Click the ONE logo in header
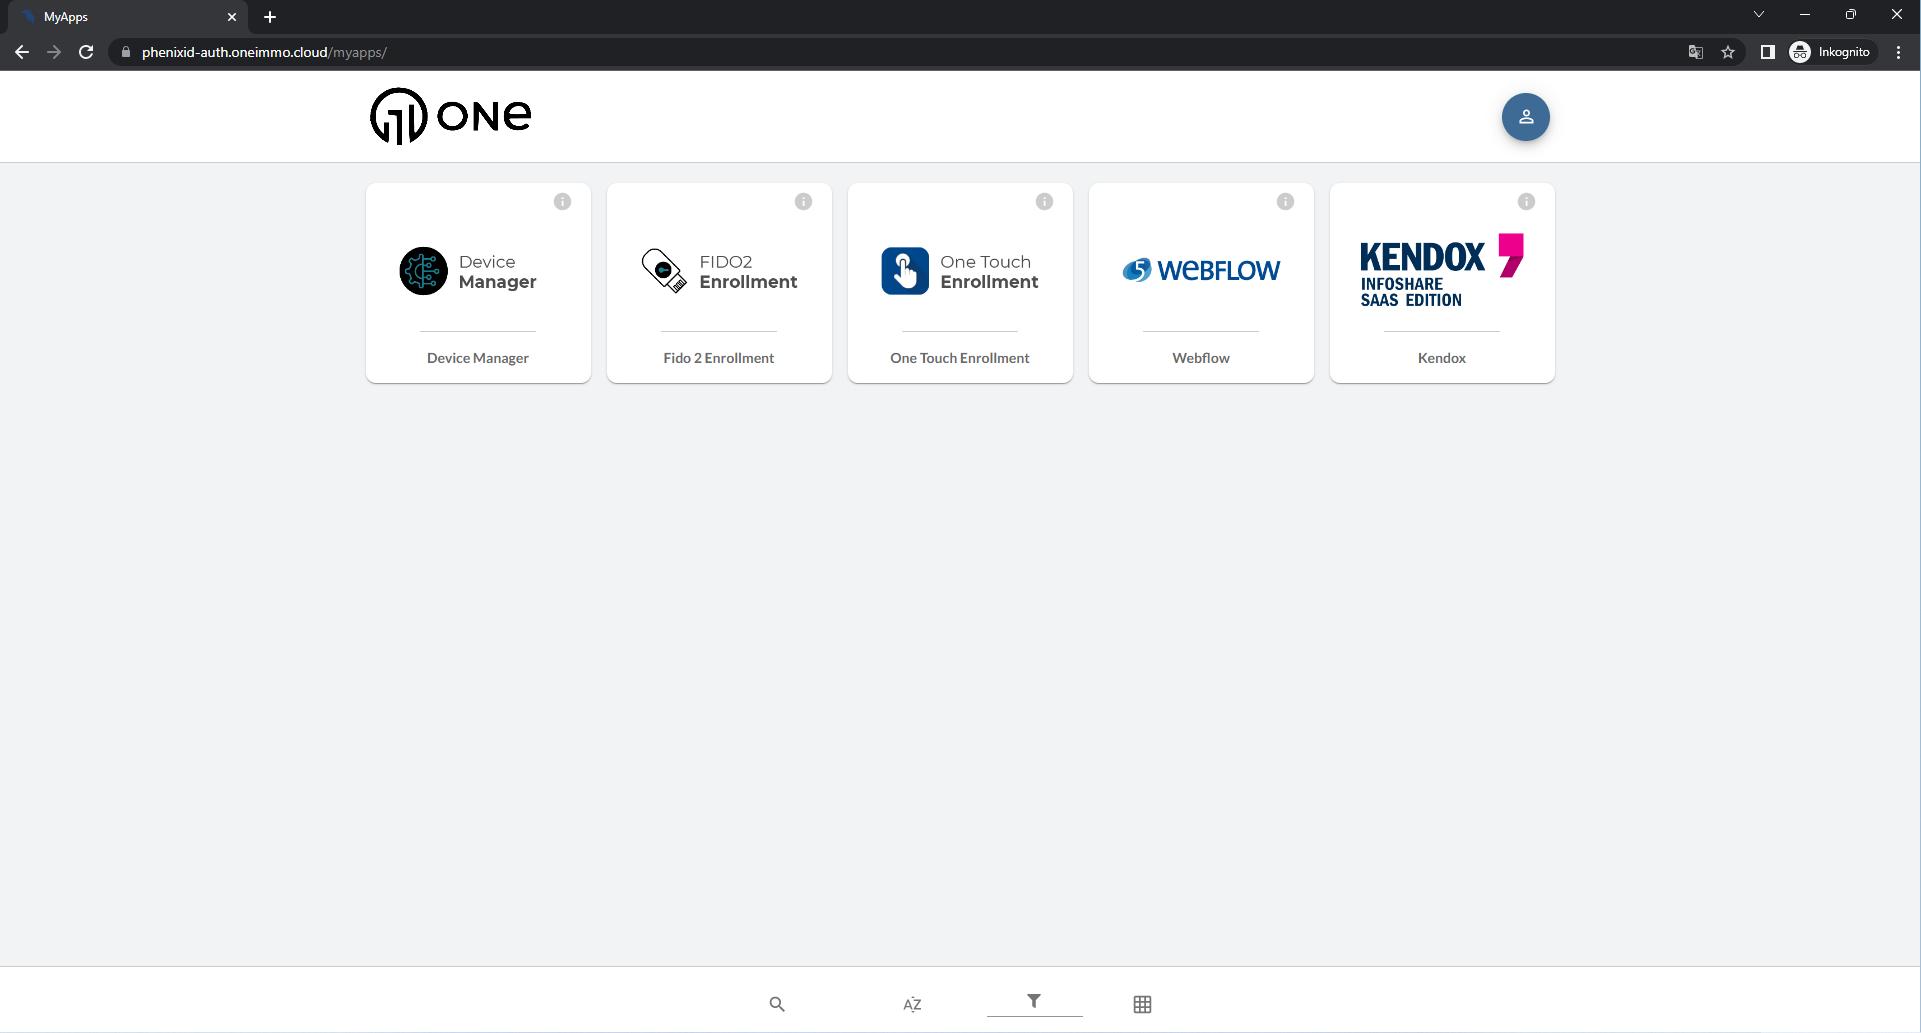This screenshot has height=1033, width=1921. [x=451, y=116]
